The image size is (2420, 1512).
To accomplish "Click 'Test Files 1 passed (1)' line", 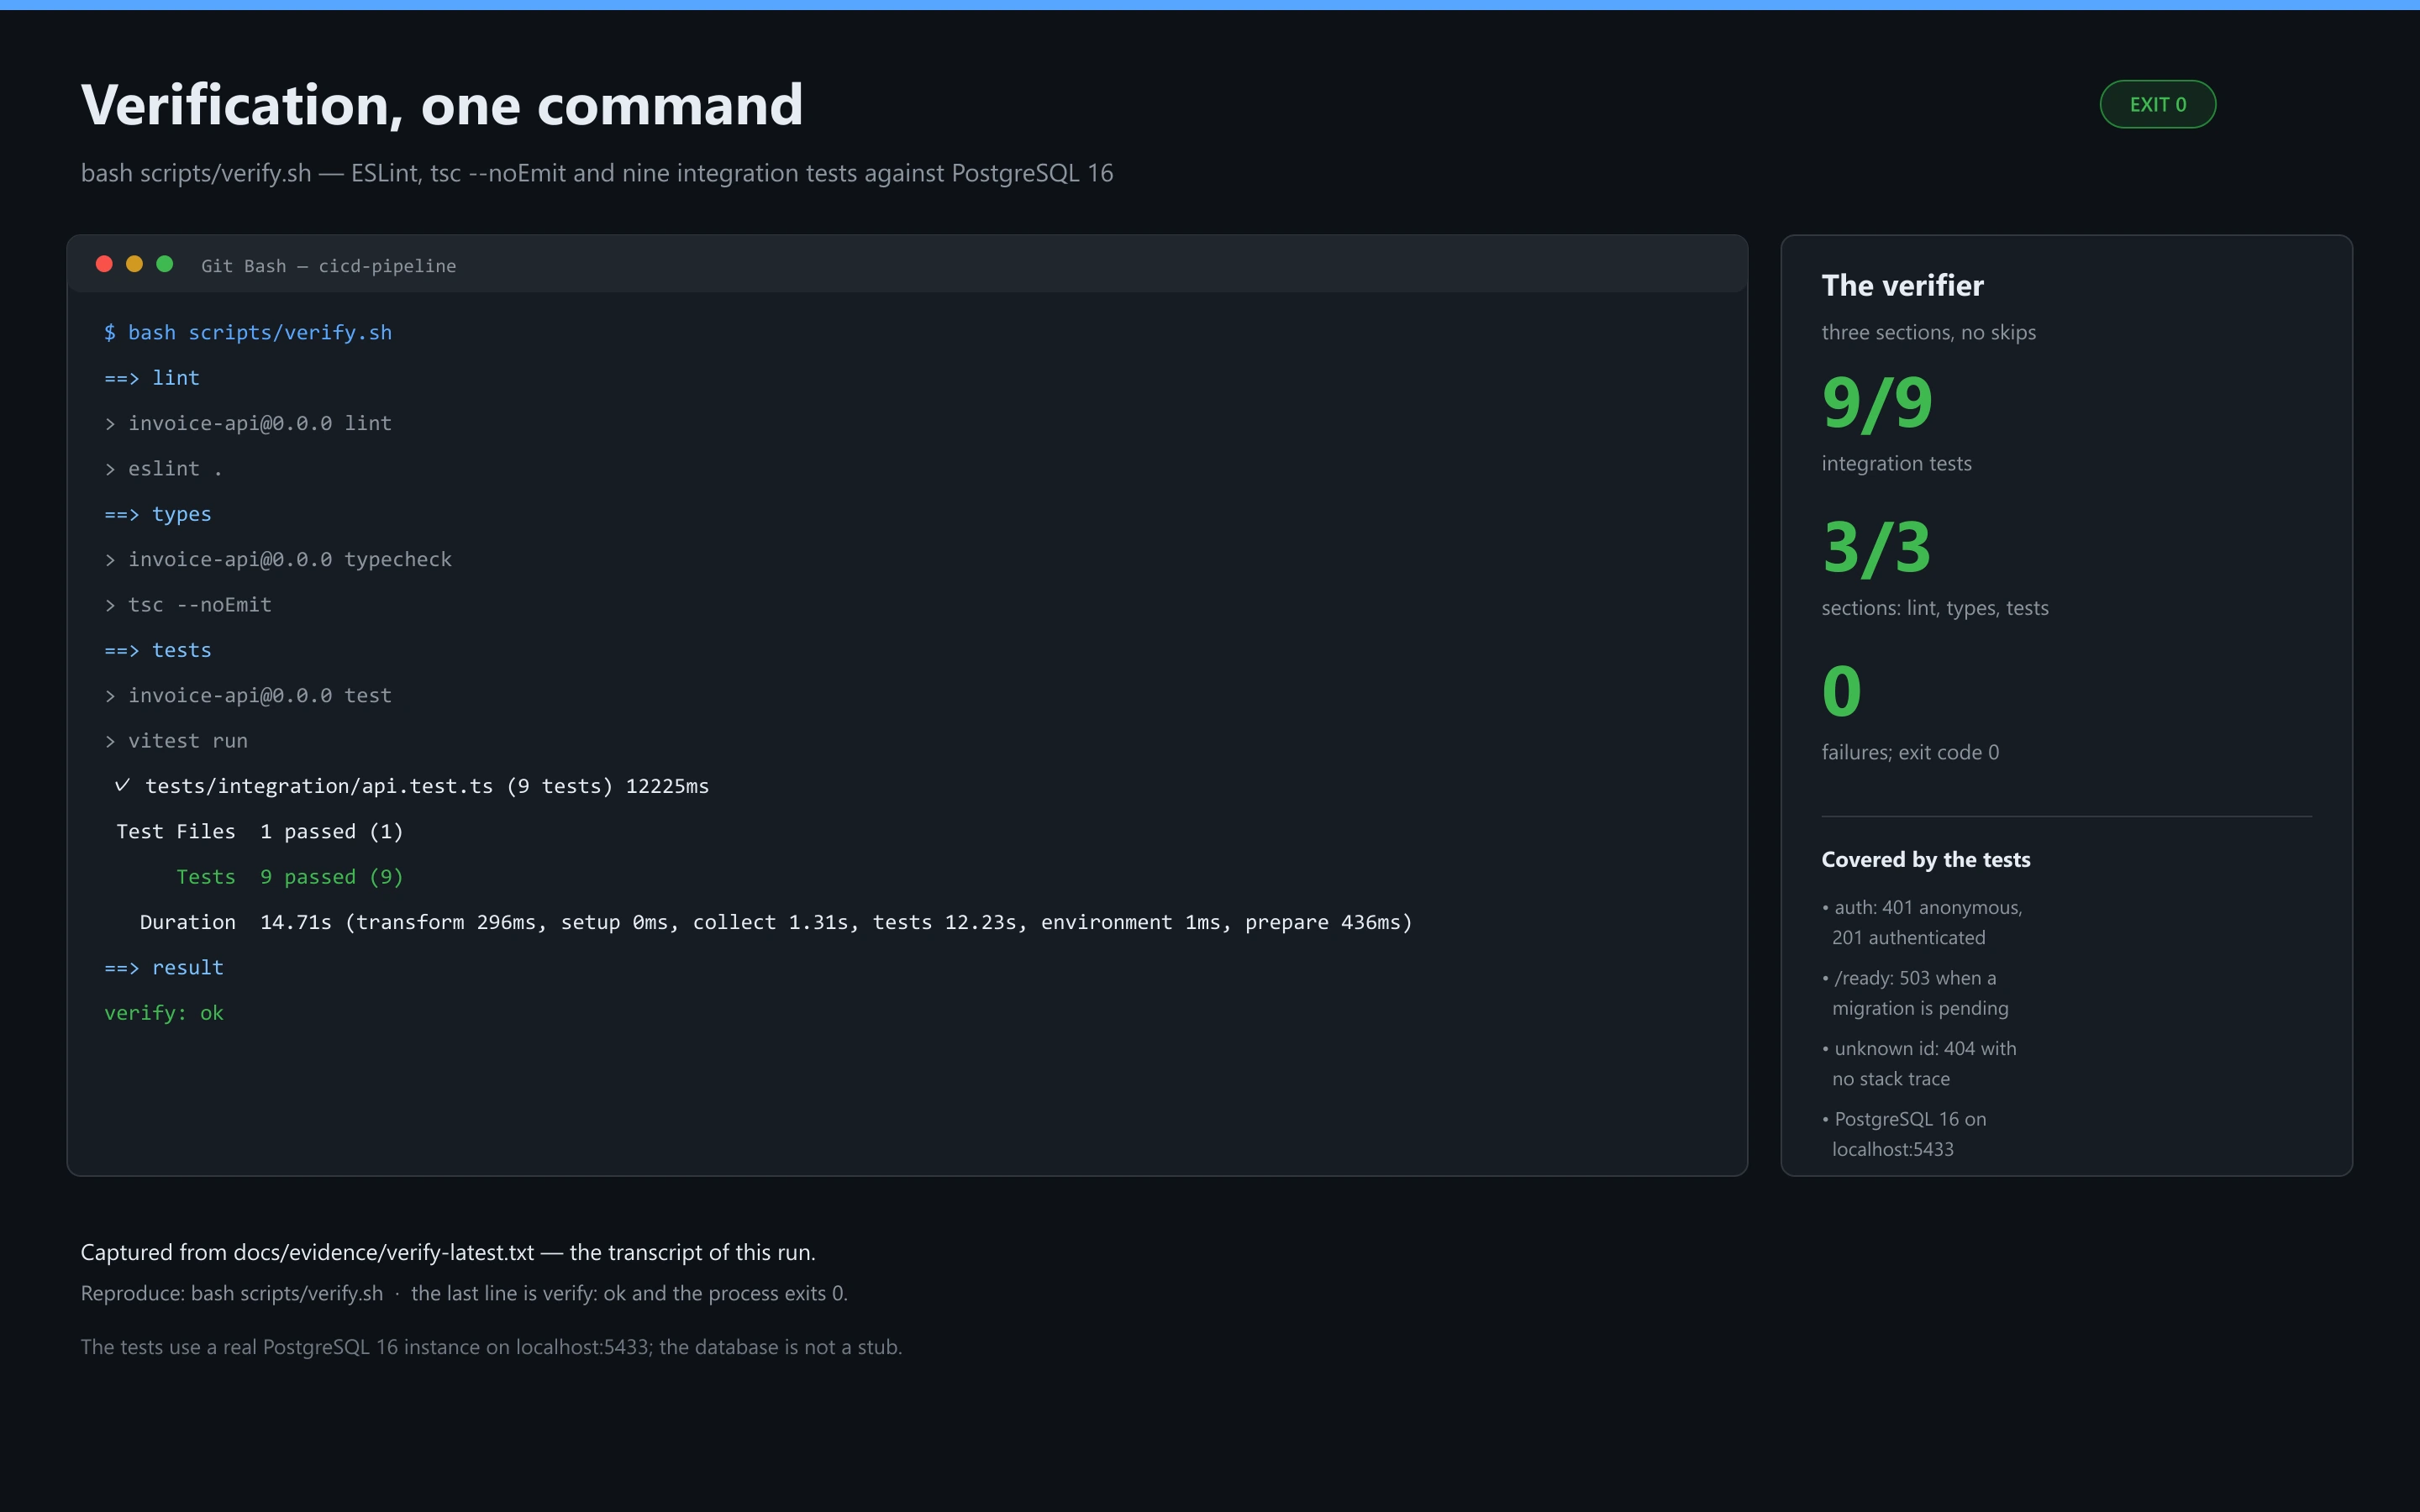I will pos(260,832).
